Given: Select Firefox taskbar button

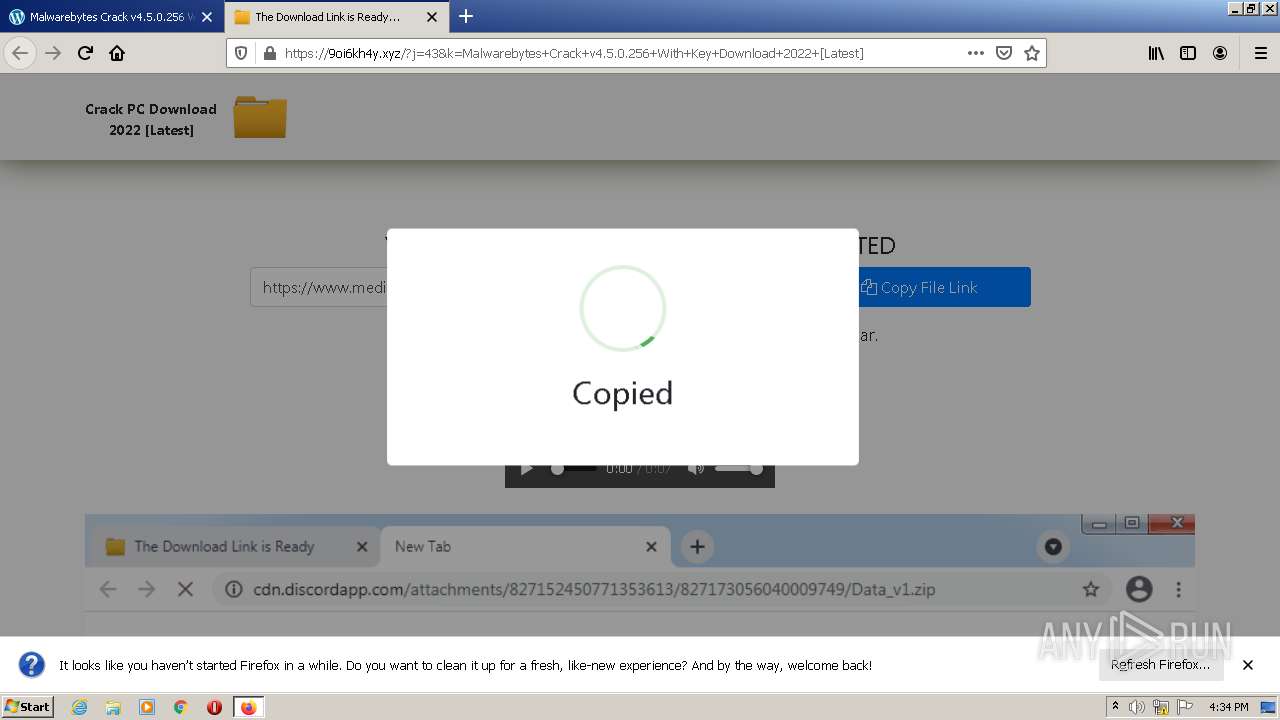Looking at the screenshot, I should [x=248, y=707].
